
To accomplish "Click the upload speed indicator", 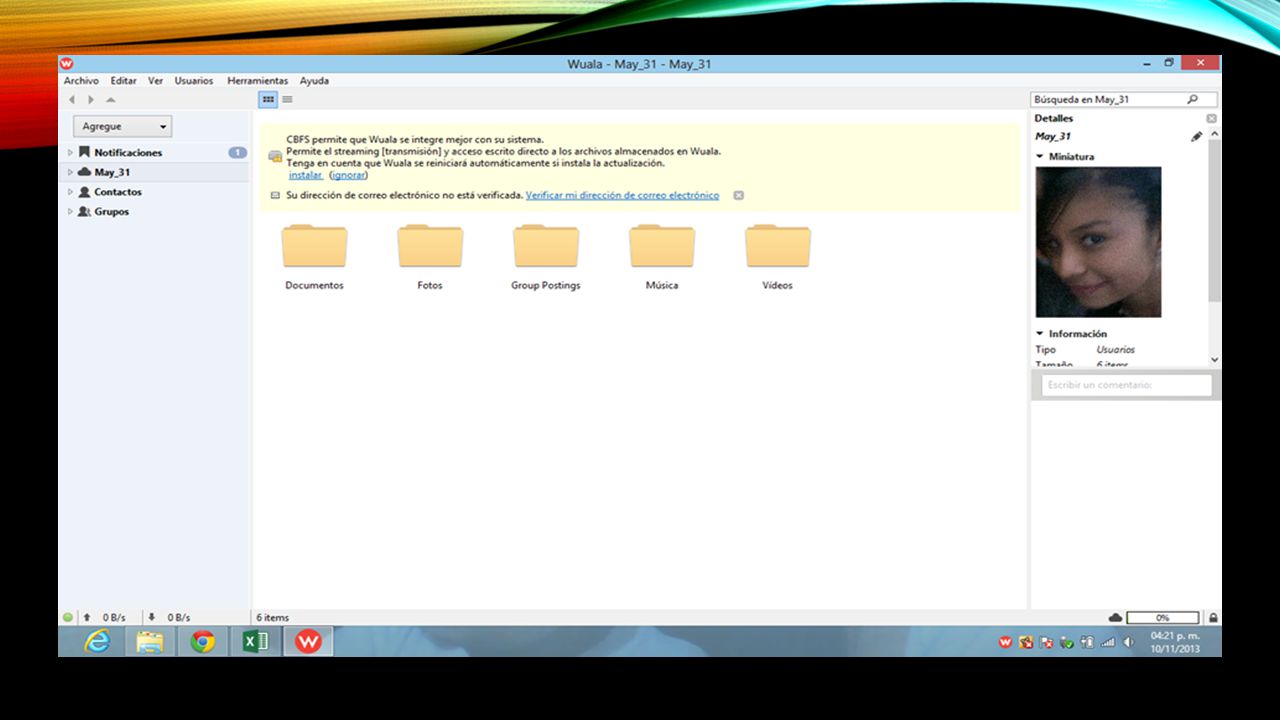I will click(x=104, y=618).
